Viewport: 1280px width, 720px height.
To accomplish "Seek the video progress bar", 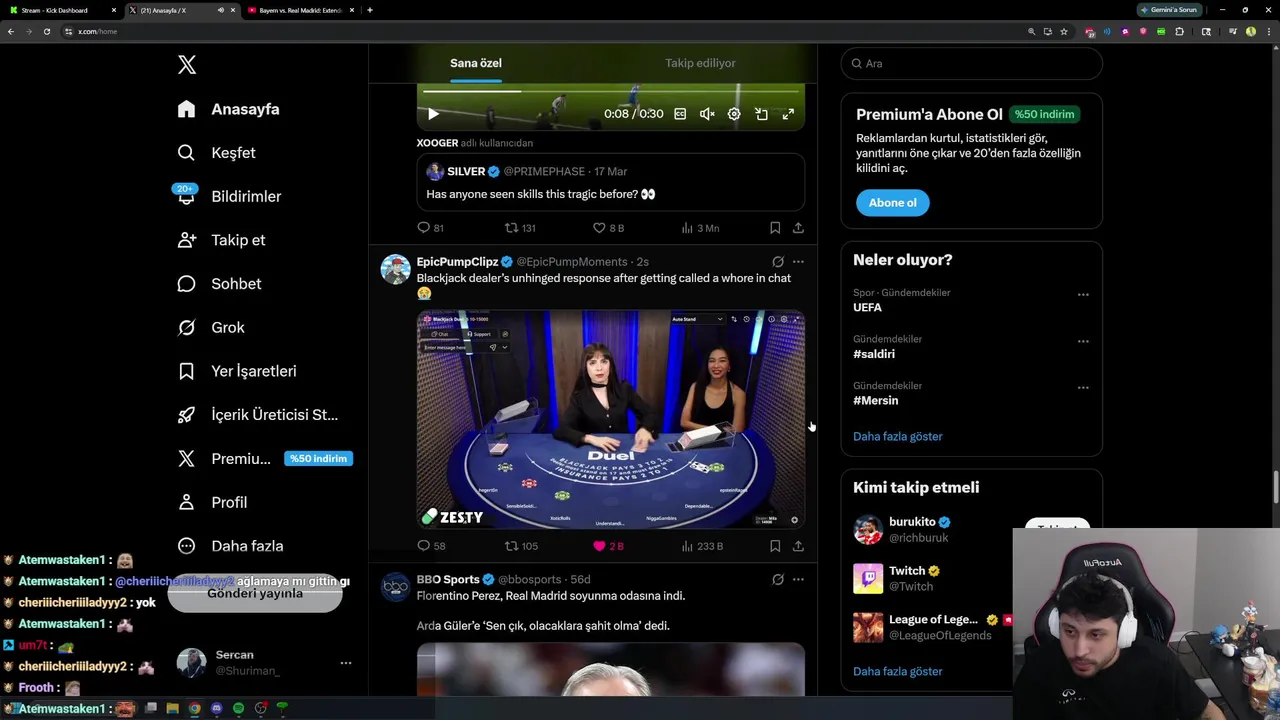I will pyautogui.click(x=610, y=91).
